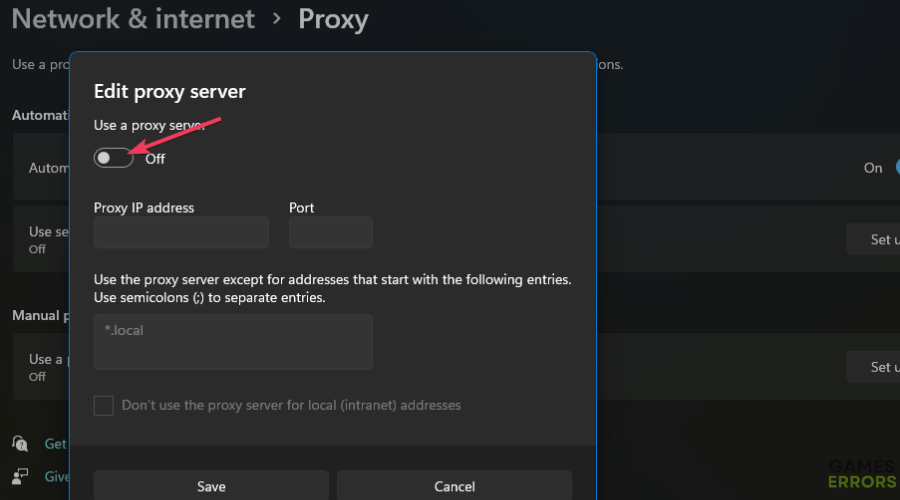Click the Port input field
The height and width of the screenshot is (500, 900).
click(331, 232)
